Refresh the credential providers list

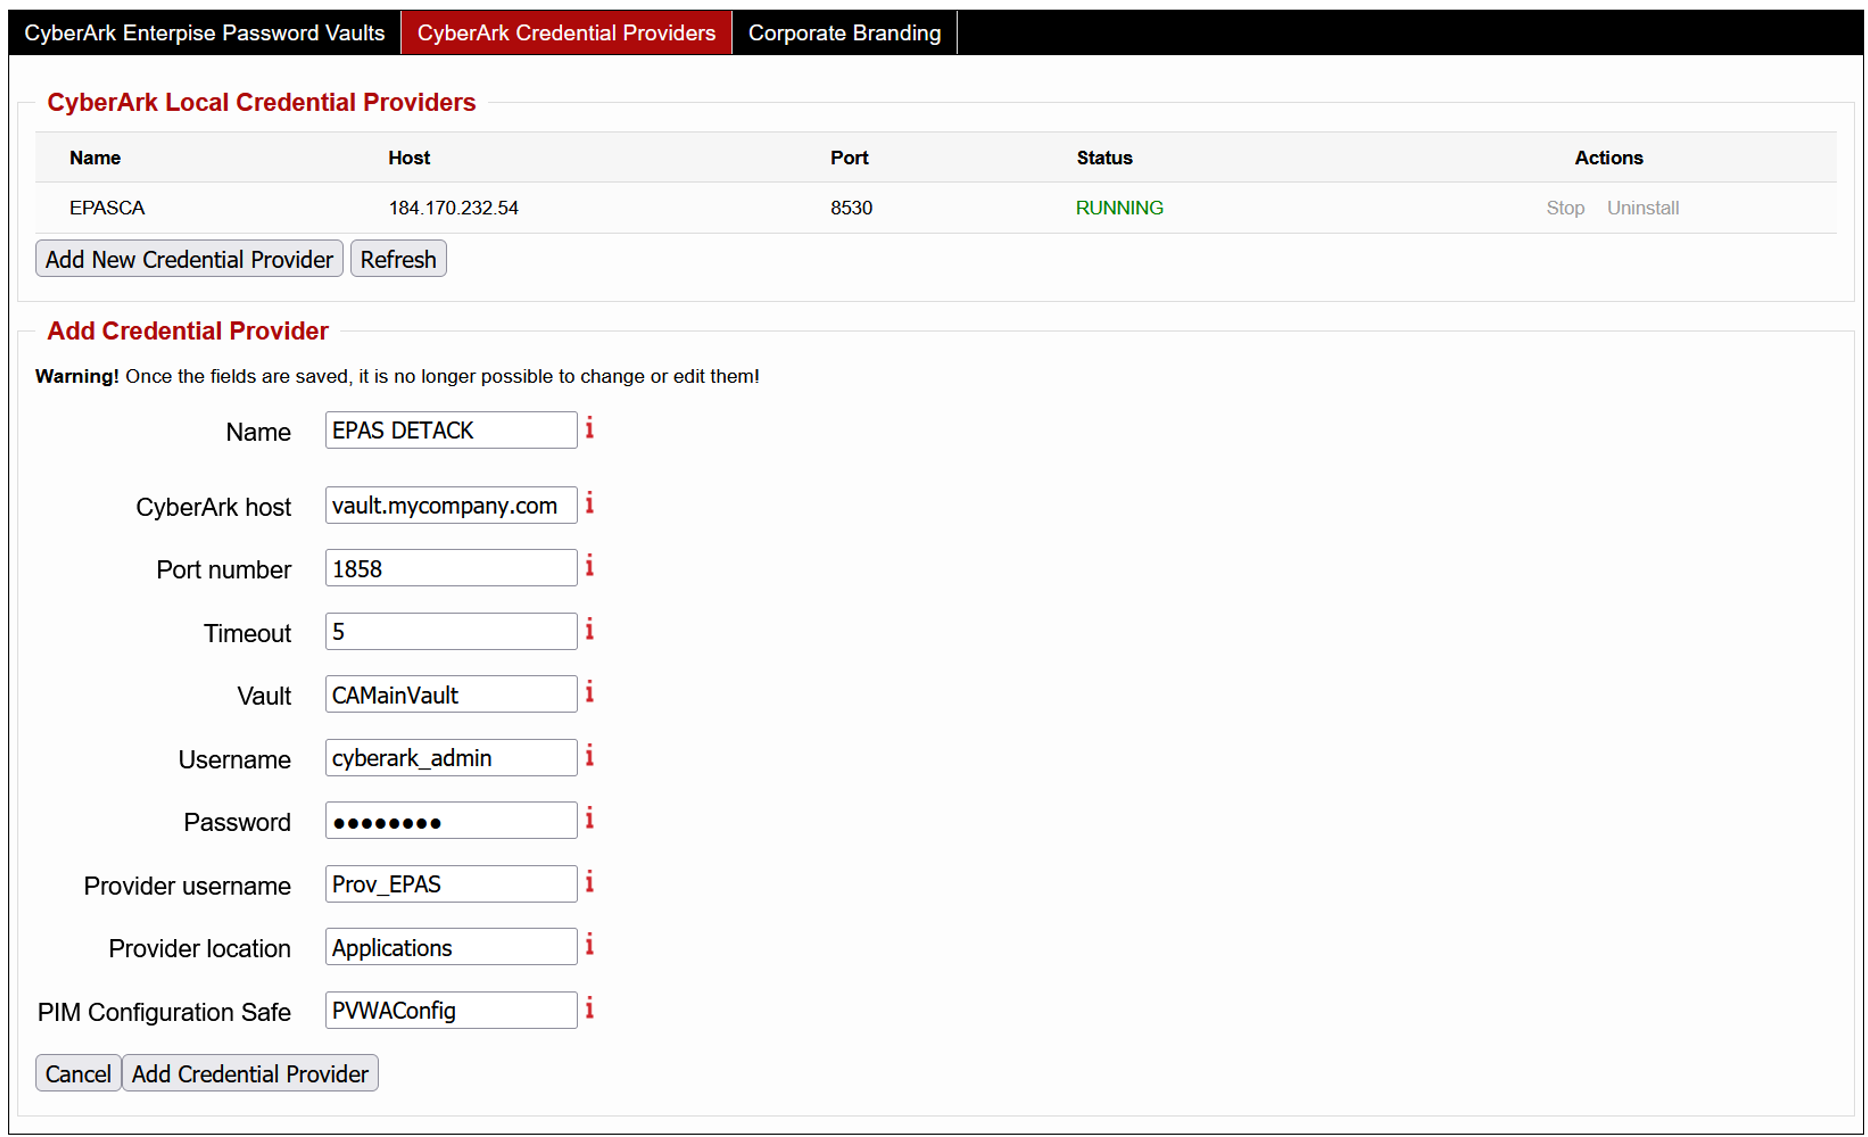point(398,258)
